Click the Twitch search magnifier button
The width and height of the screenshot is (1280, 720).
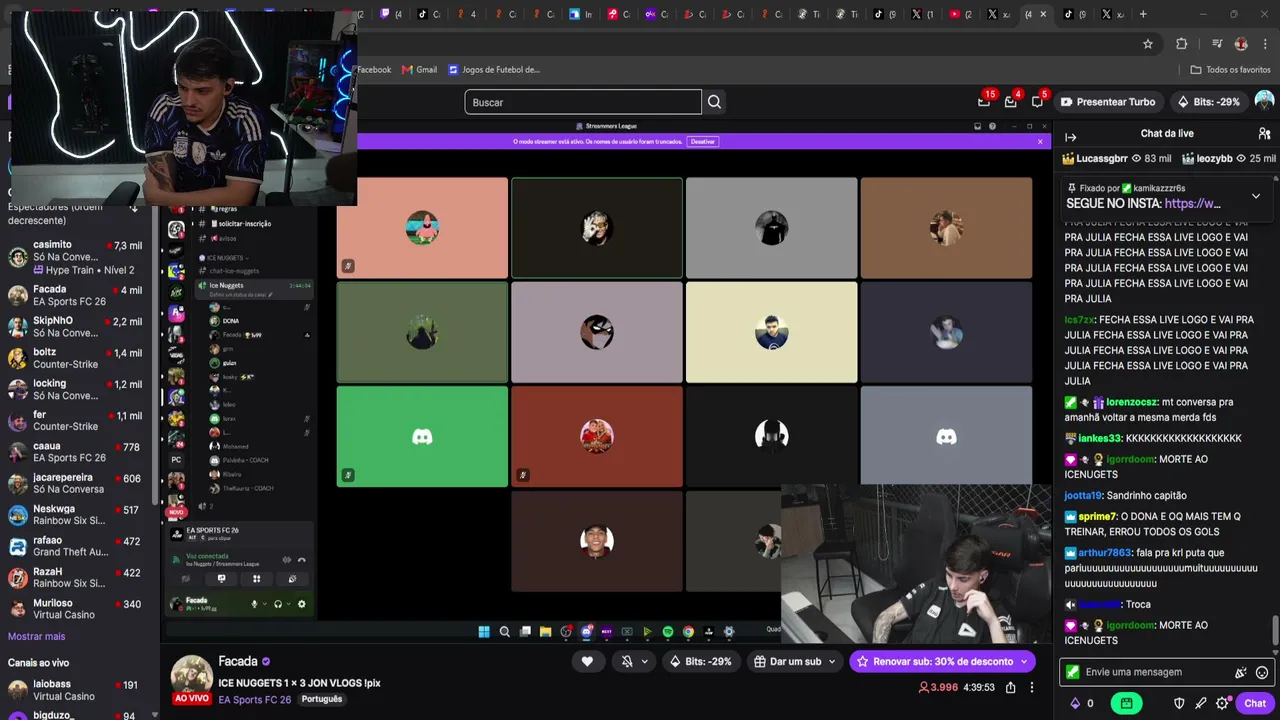[714, 102]
